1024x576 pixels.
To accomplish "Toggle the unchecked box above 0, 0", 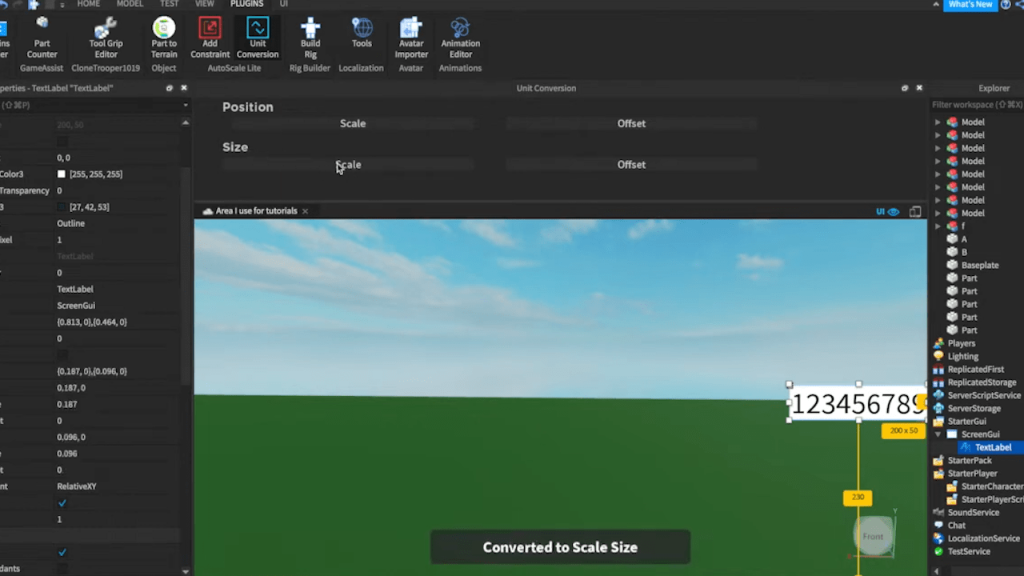I will click(62, 141).
